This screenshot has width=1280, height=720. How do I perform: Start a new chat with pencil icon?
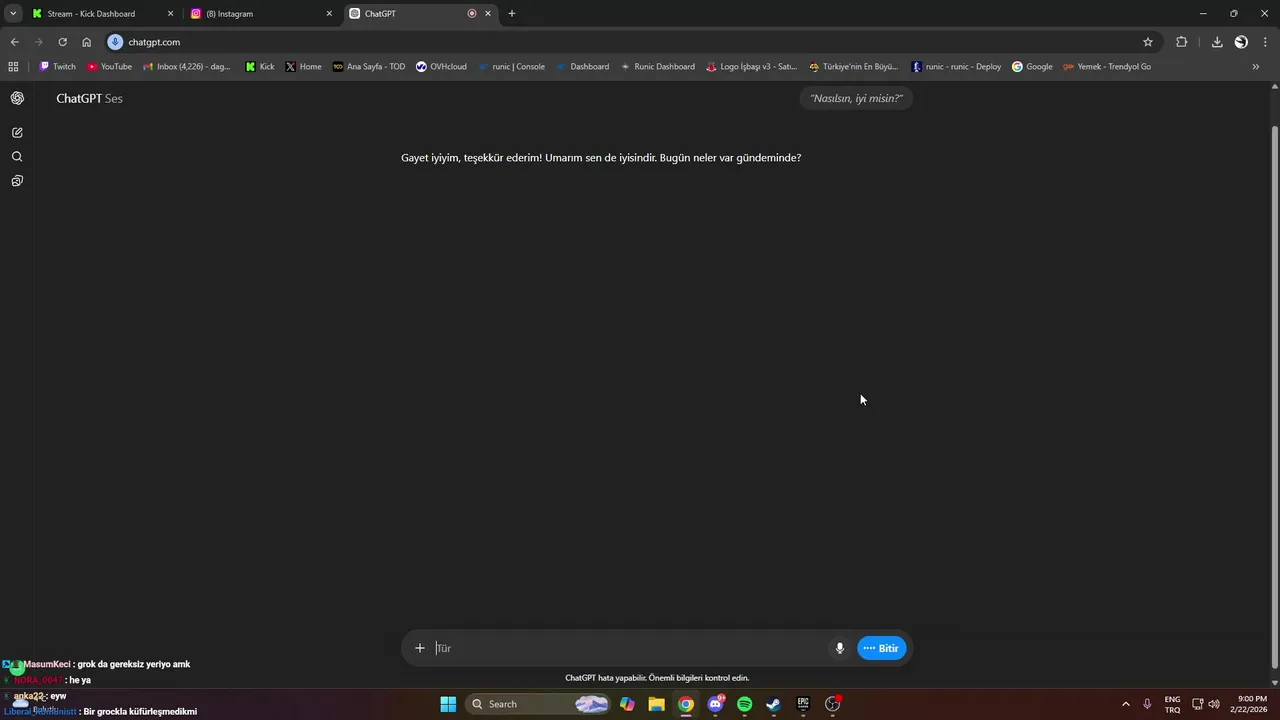pyautogui.click(x=17, y=132)
